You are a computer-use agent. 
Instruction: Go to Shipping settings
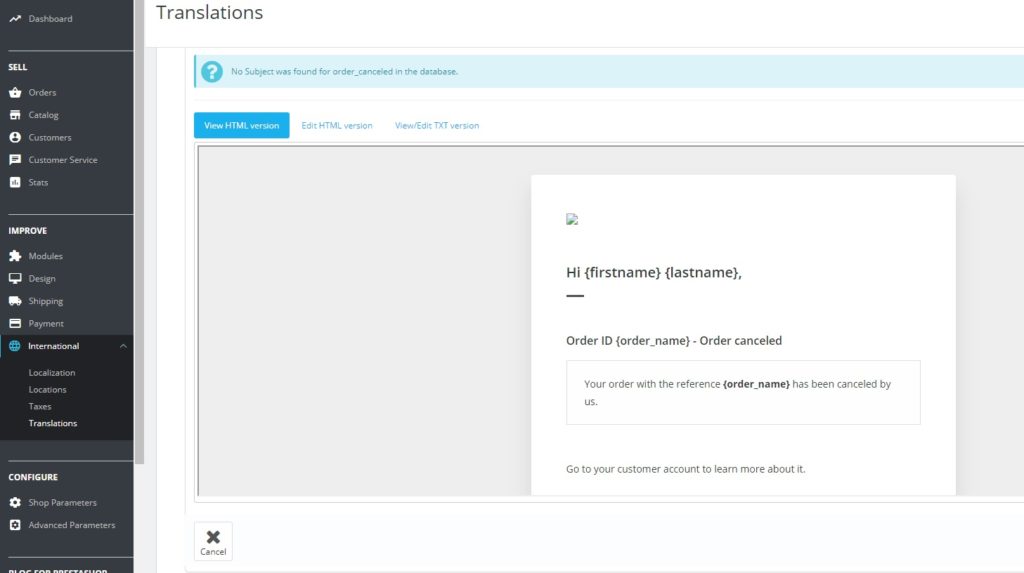pyautogui.click(x=46, y=301)
